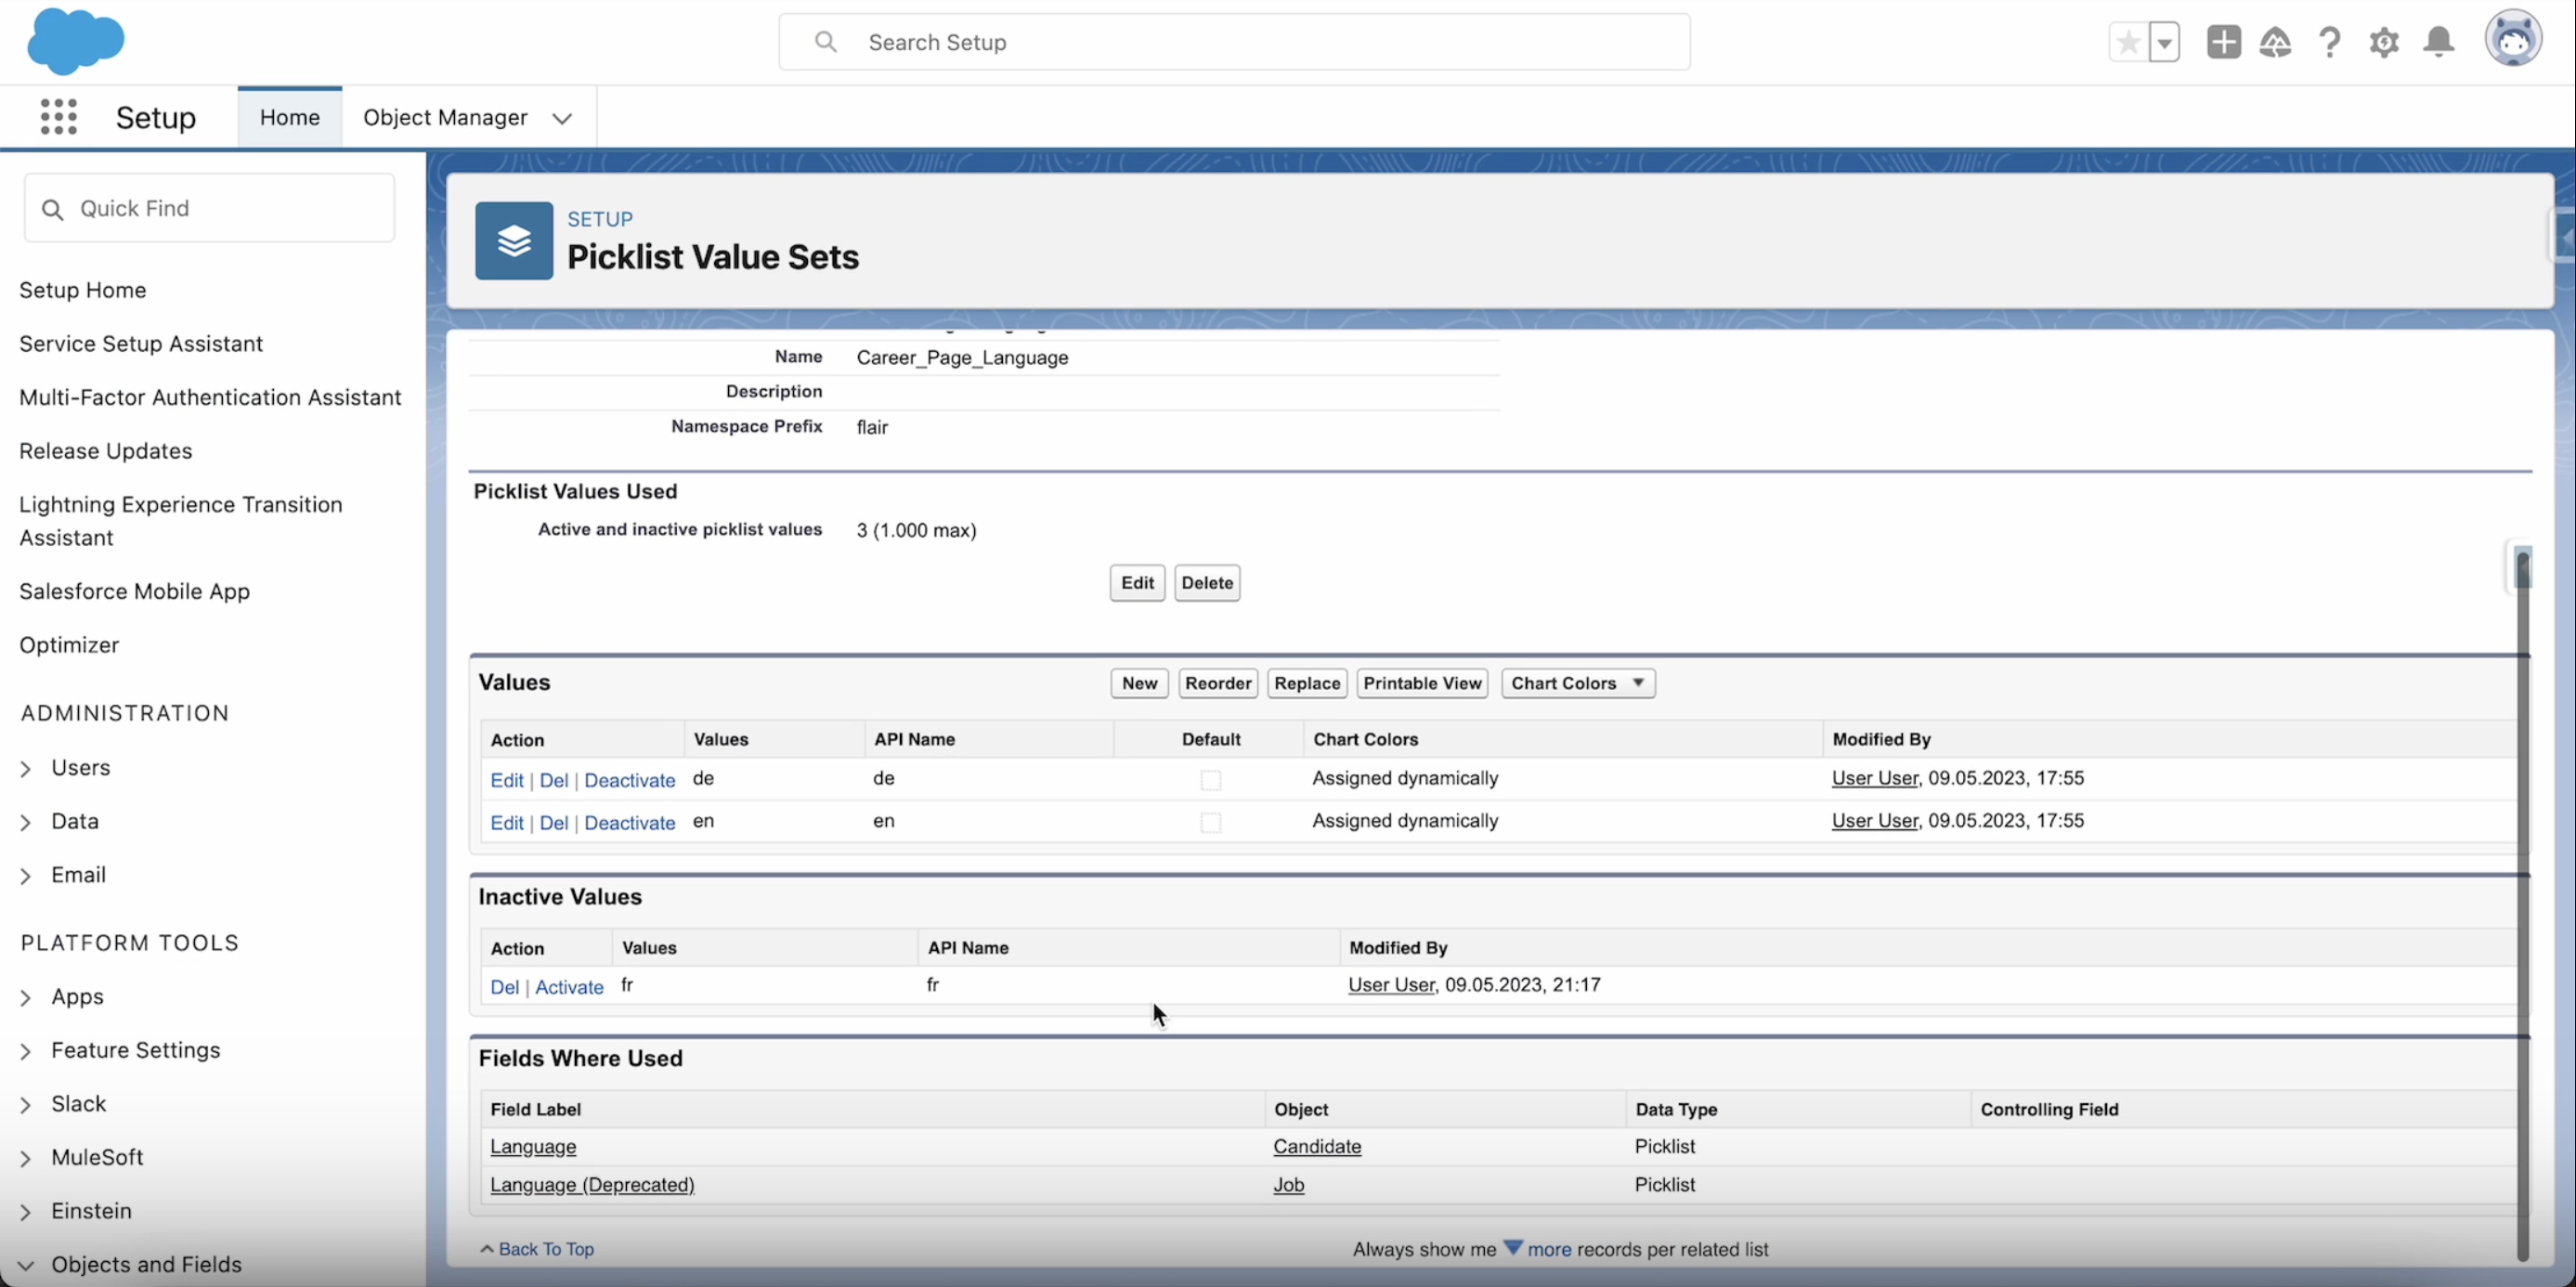Open the notifications bell

(x=2438, y=42)
